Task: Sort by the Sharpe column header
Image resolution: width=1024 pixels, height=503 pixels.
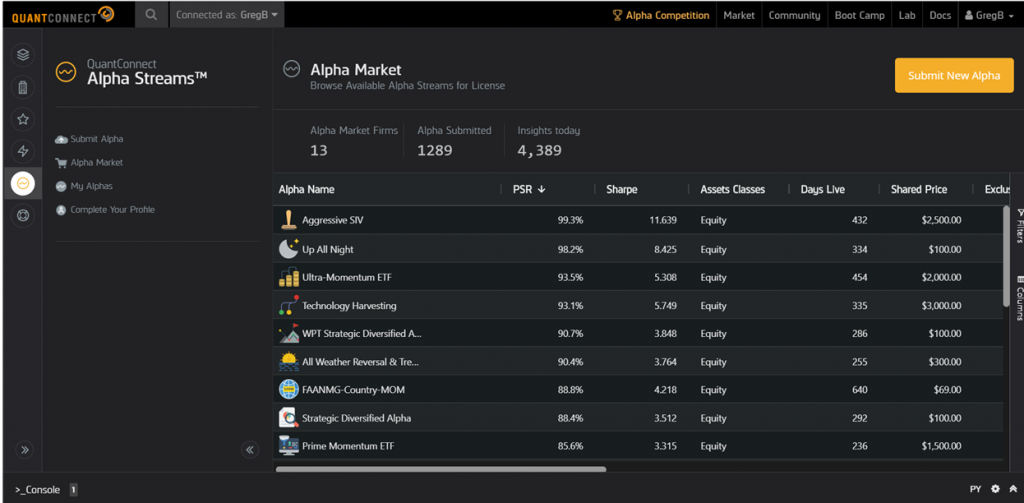Action: pyautogui.click(x=622, y=189)
